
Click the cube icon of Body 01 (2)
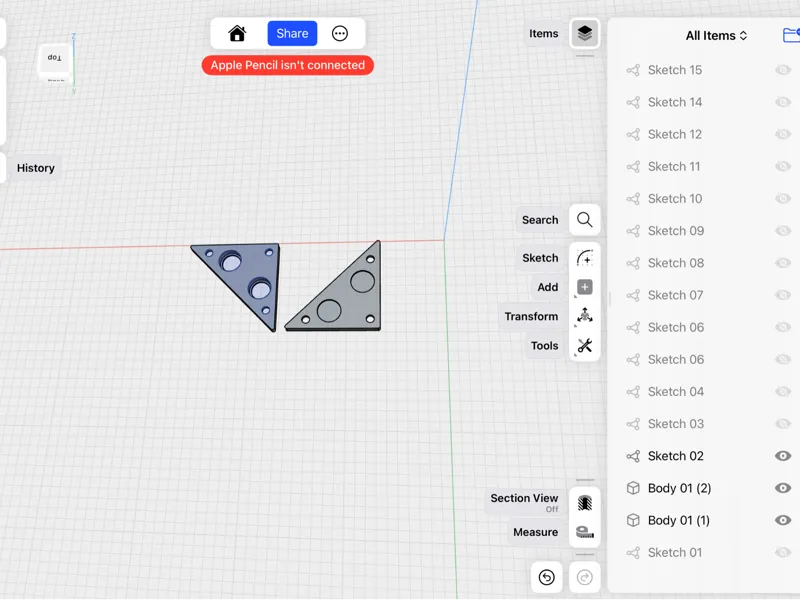coord(633,488)
